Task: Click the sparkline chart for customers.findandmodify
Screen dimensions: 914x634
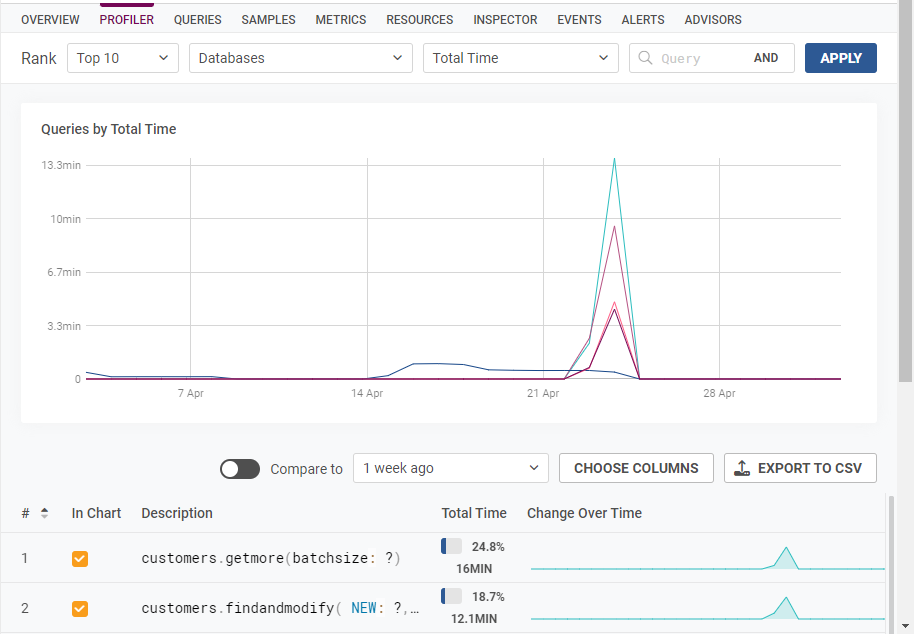Action: click(706, 608)
